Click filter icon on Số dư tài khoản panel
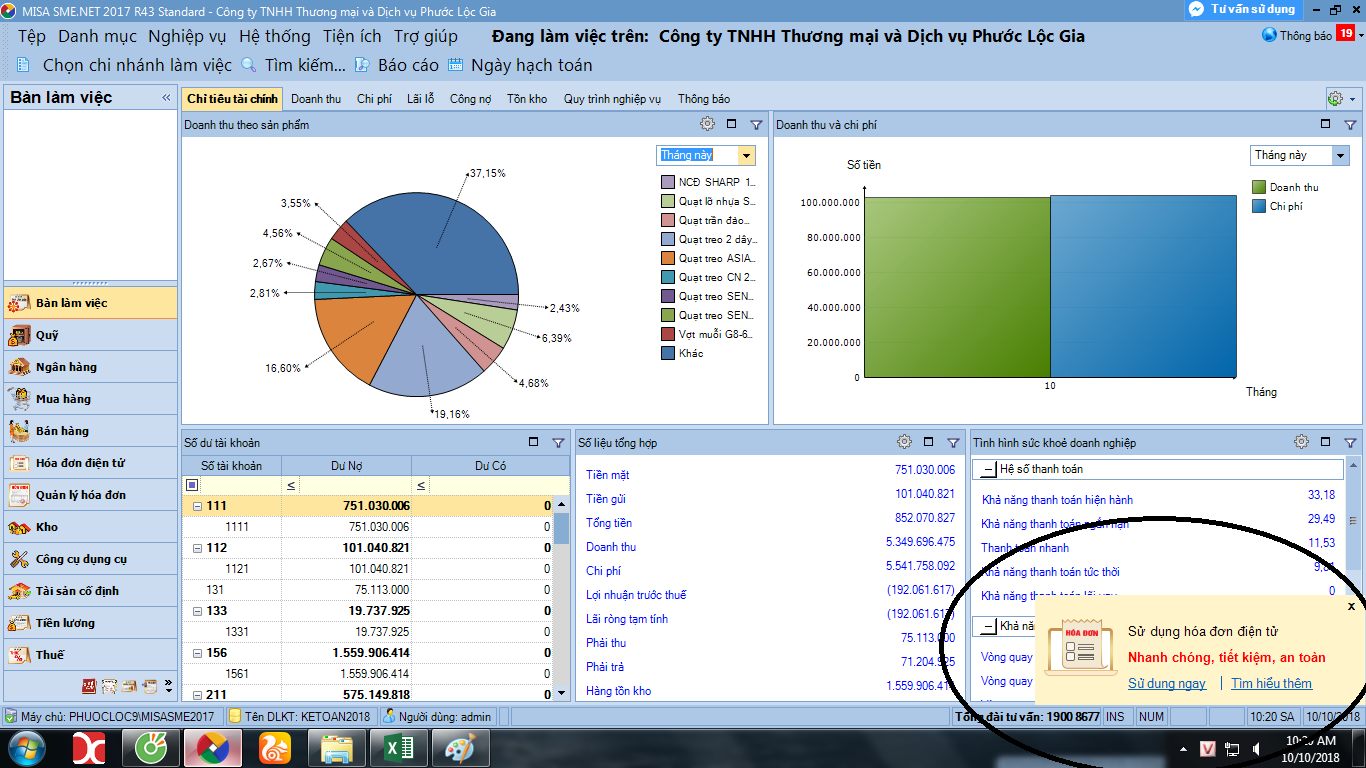This screenshot has width=1366, height=768. pyautogui.click(x=558, y=442)
